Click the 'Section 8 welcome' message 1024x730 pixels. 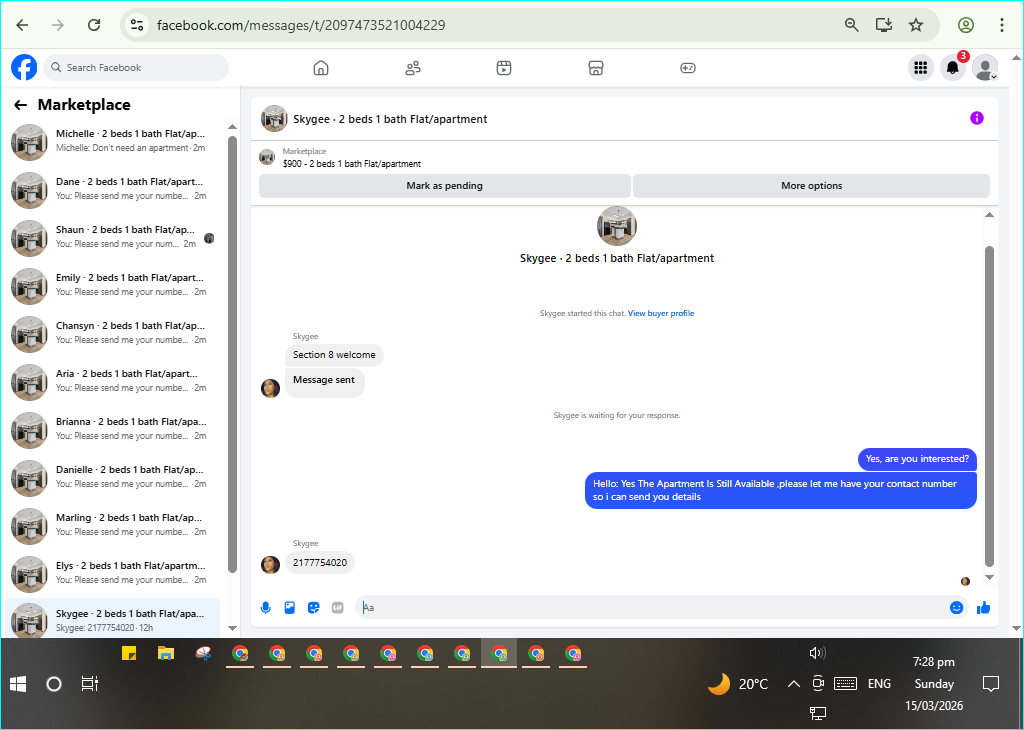(334, 355)
